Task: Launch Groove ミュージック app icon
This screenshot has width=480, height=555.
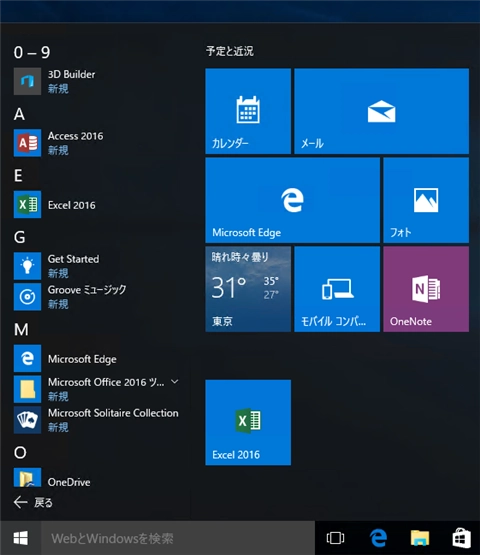Action: 27,297
